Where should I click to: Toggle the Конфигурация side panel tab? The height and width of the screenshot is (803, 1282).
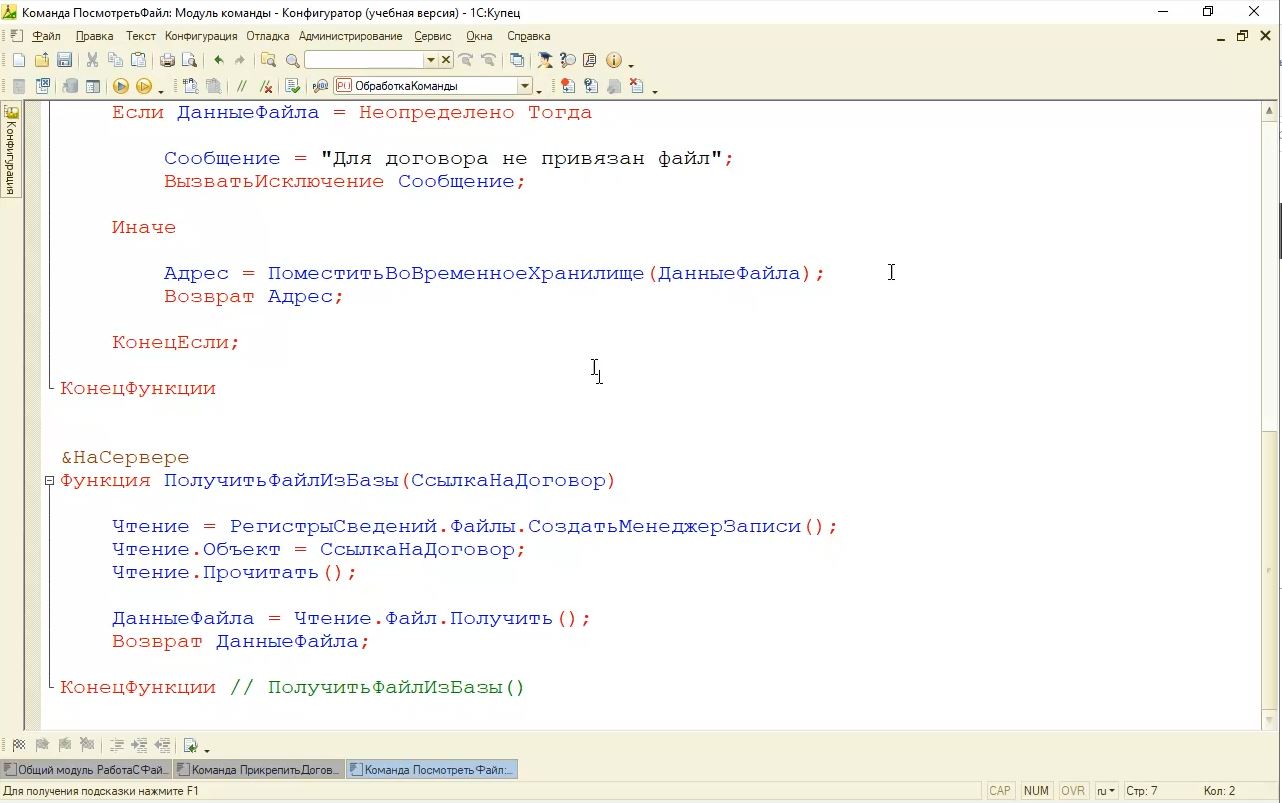(11, 150)
